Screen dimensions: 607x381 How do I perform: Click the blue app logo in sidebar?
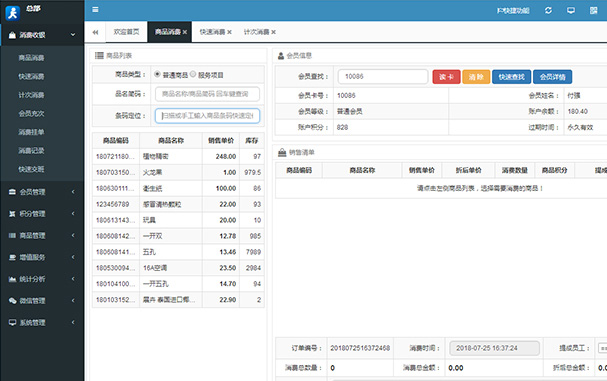click(12, 13)
